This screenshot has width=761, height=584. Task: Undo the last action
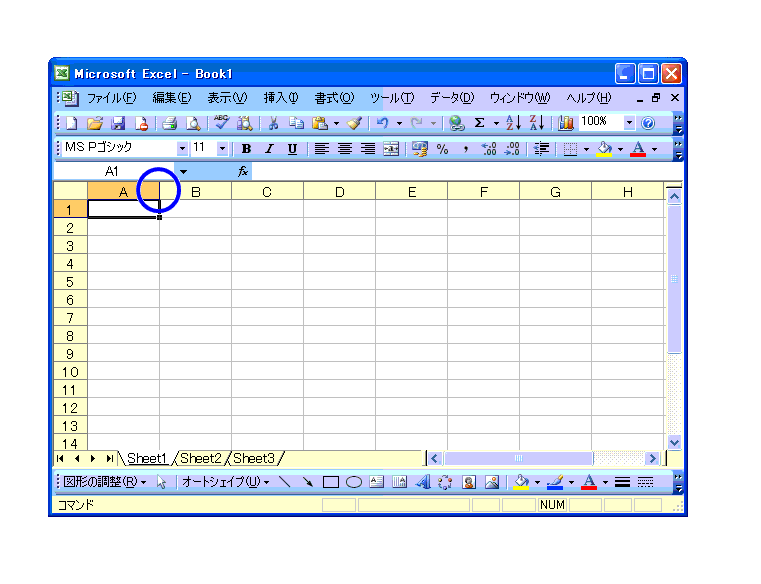[382, 123]
